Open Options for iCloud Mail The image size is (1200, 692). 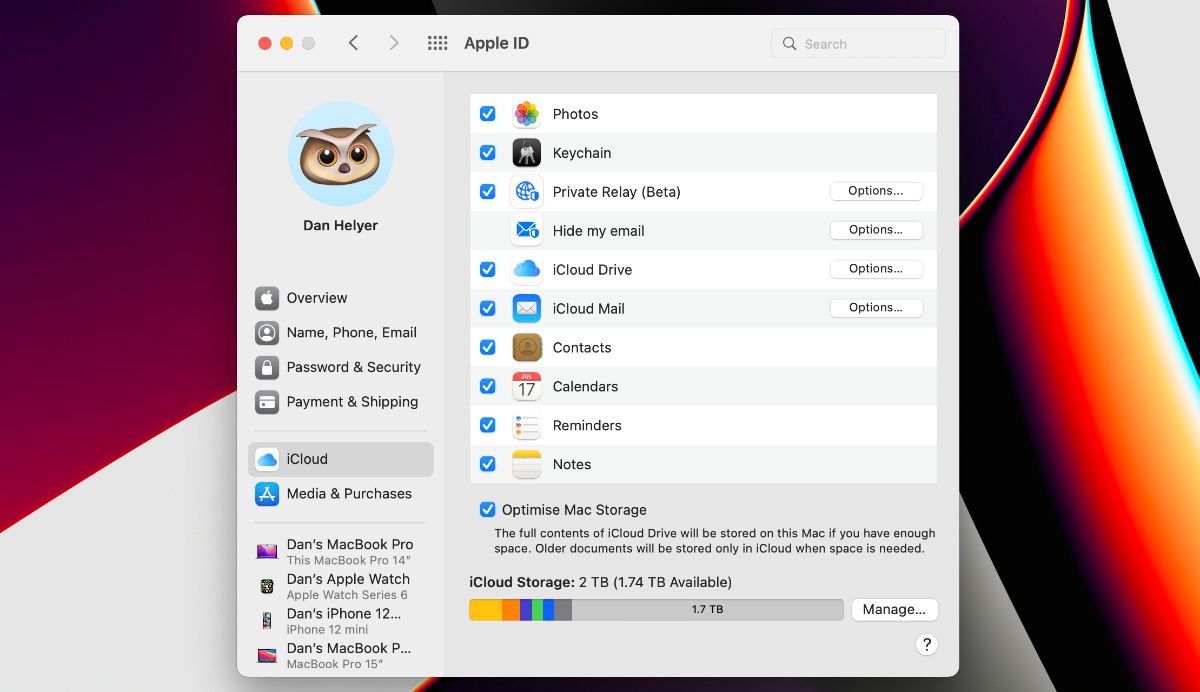(x=876, y=307)
